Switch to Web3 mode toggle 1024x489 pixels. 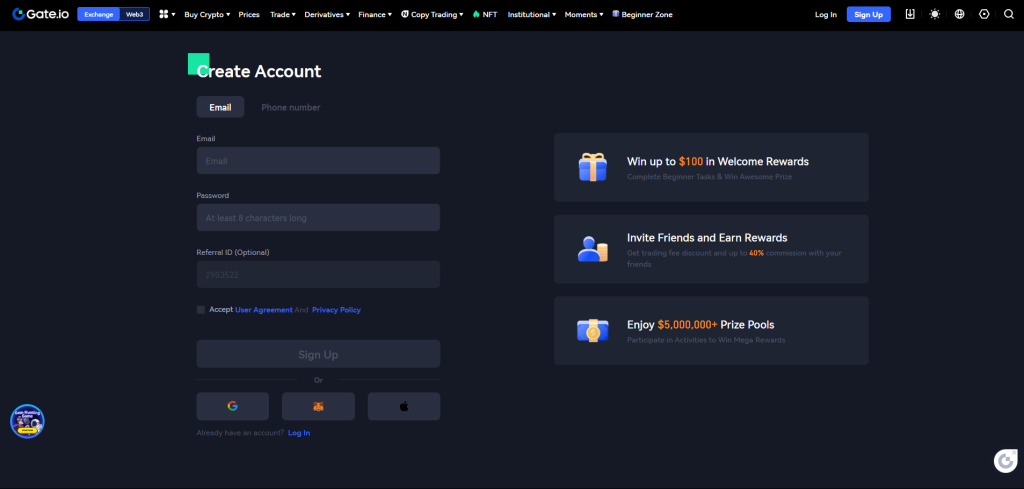coord(135,14)
